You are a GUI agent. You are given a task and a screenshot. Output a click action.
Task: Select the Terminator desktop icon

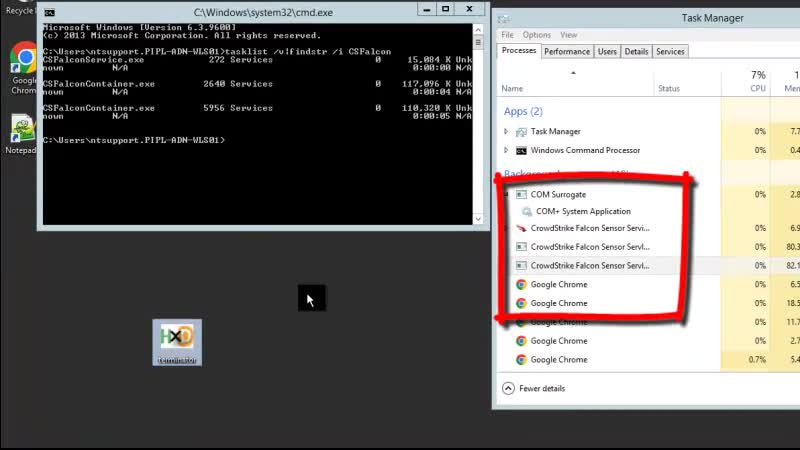(177, 342)
